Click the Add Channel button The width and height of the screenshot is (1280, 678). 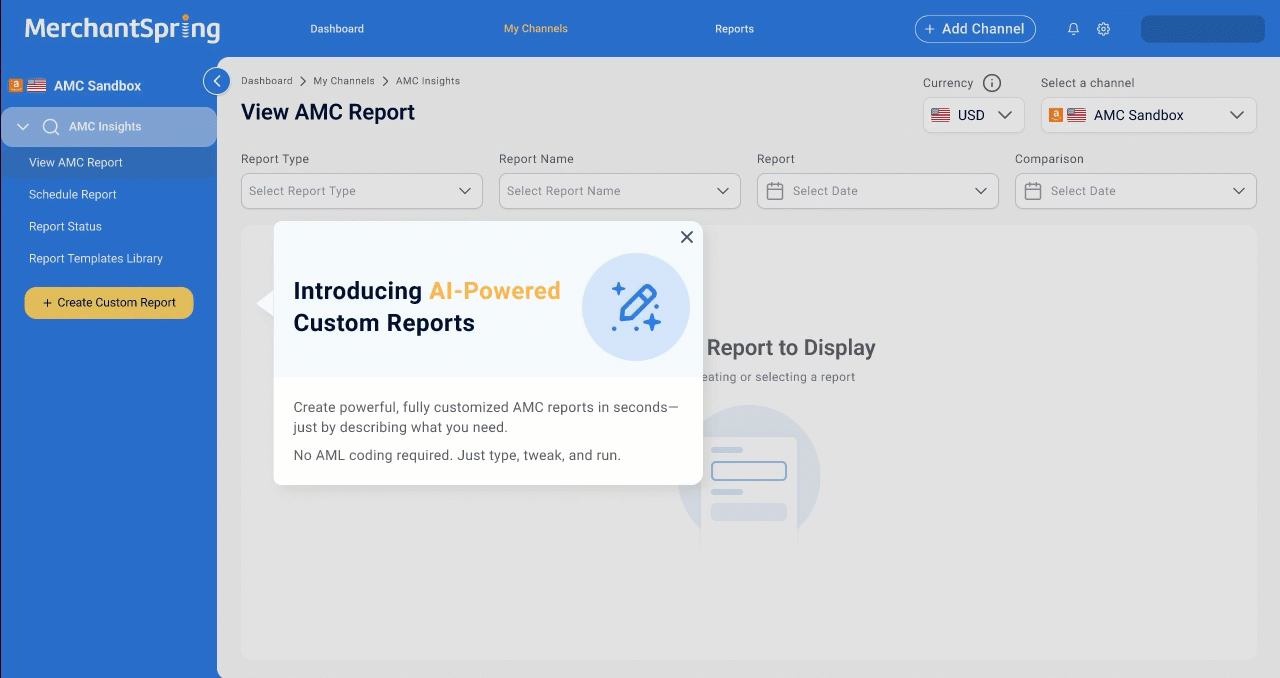coord(975,29)
